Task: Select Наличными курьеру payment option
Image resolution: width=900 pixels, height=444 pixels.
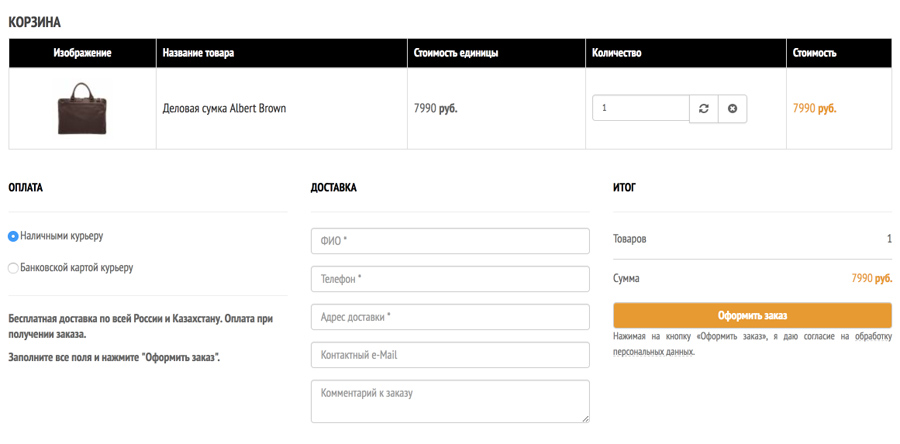Action: [13, 236]
